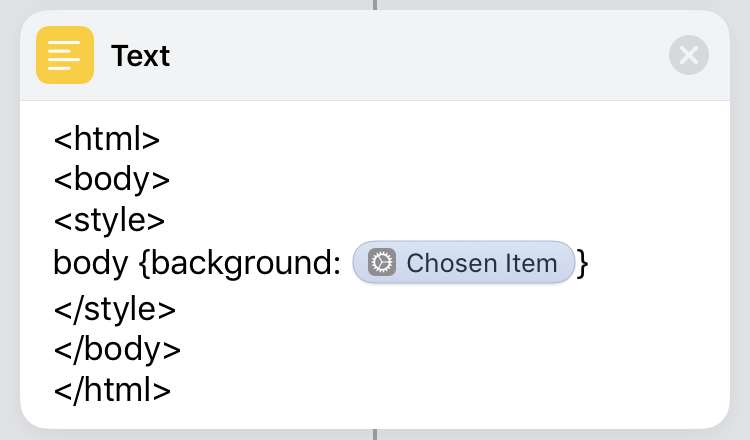Place cursor in the closing </style> line

click(x=114, y=308)
